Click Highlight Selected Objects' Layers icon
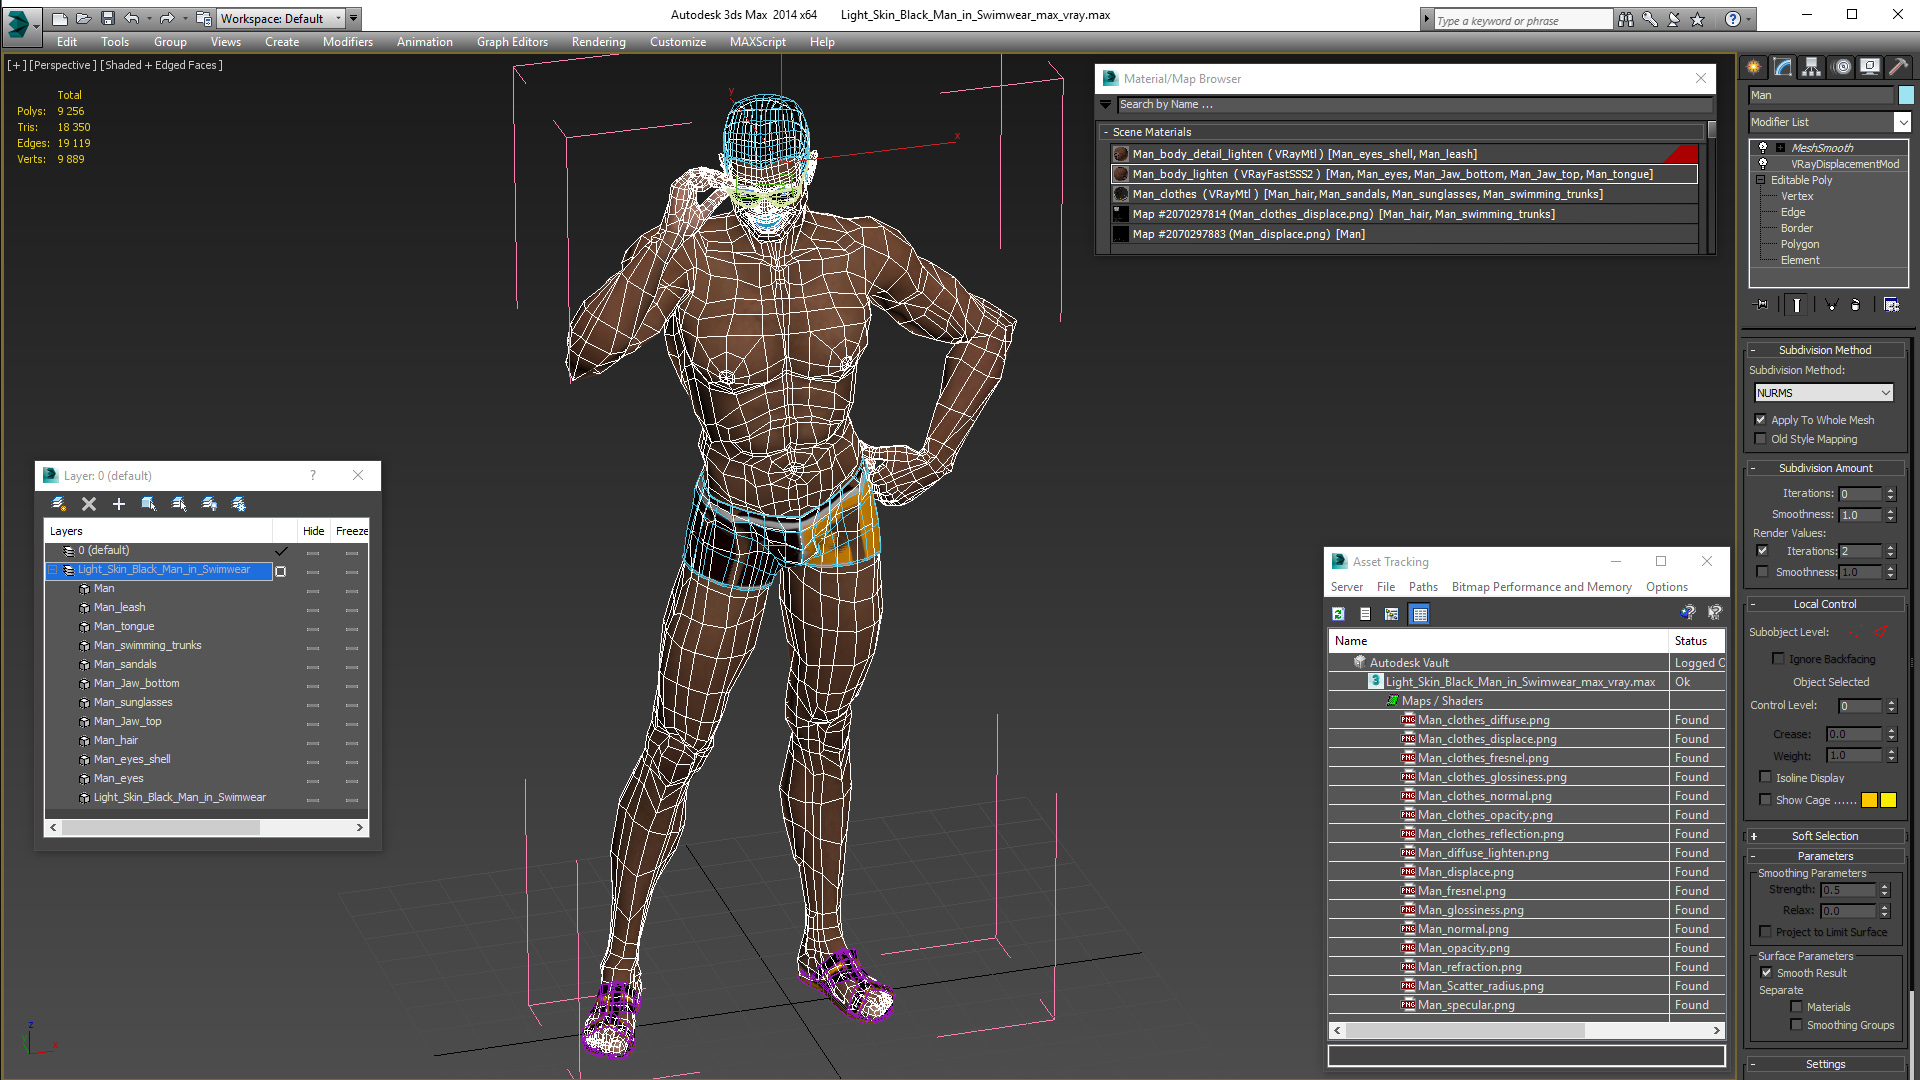Image resolution: width=1920 pixels, height=1080 pixels. click(x=179, y=504)
